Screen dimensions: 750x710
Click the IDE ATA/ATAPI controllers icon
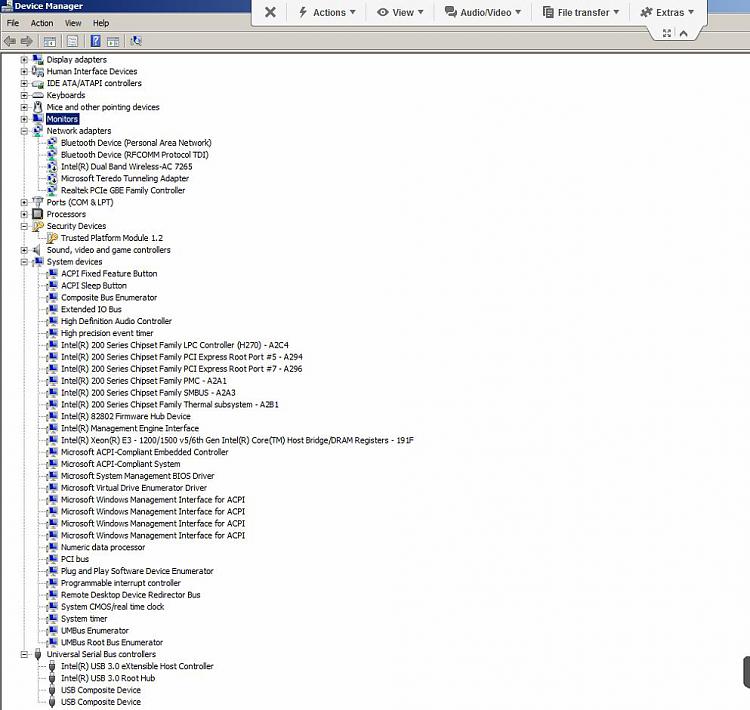point(38,83)
